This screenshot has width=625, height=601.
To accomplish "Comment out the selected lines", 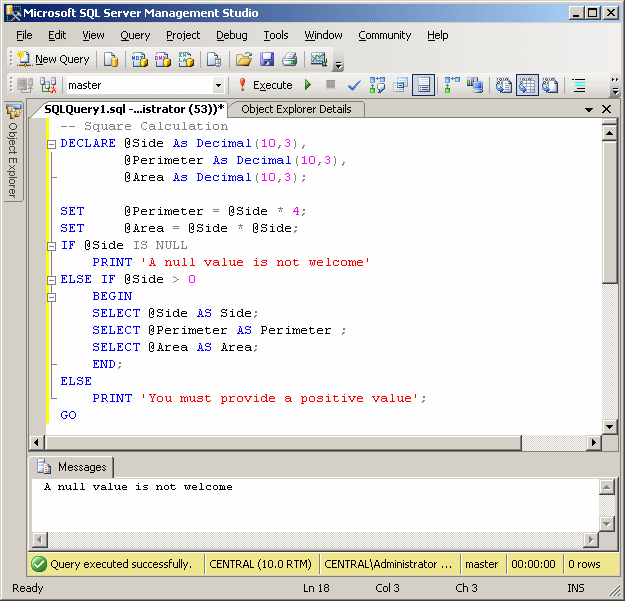I will pyautogui.click(x=579, y=85).
